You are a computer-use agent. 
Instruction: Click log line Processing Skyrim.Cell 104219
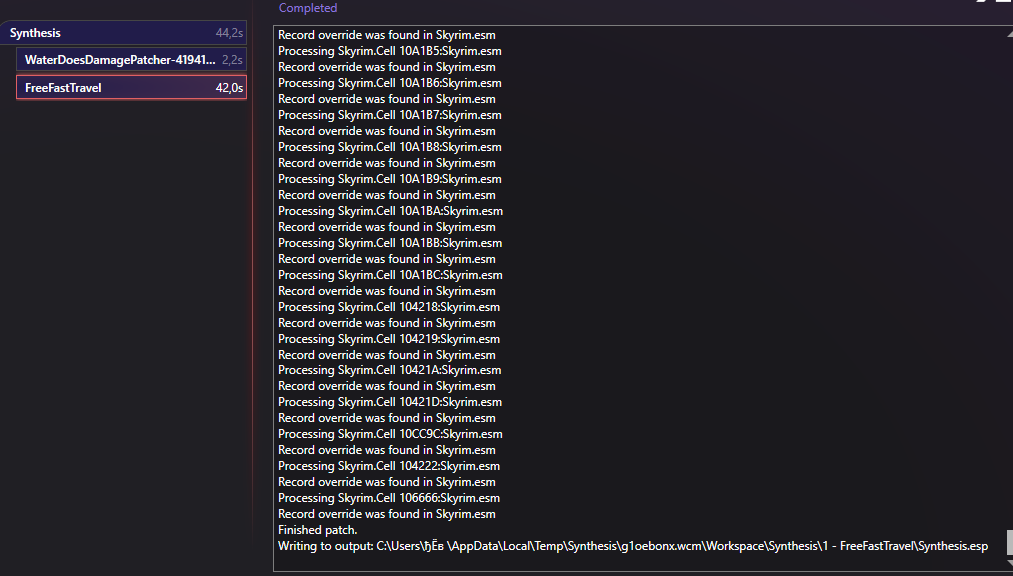[389, 338]
